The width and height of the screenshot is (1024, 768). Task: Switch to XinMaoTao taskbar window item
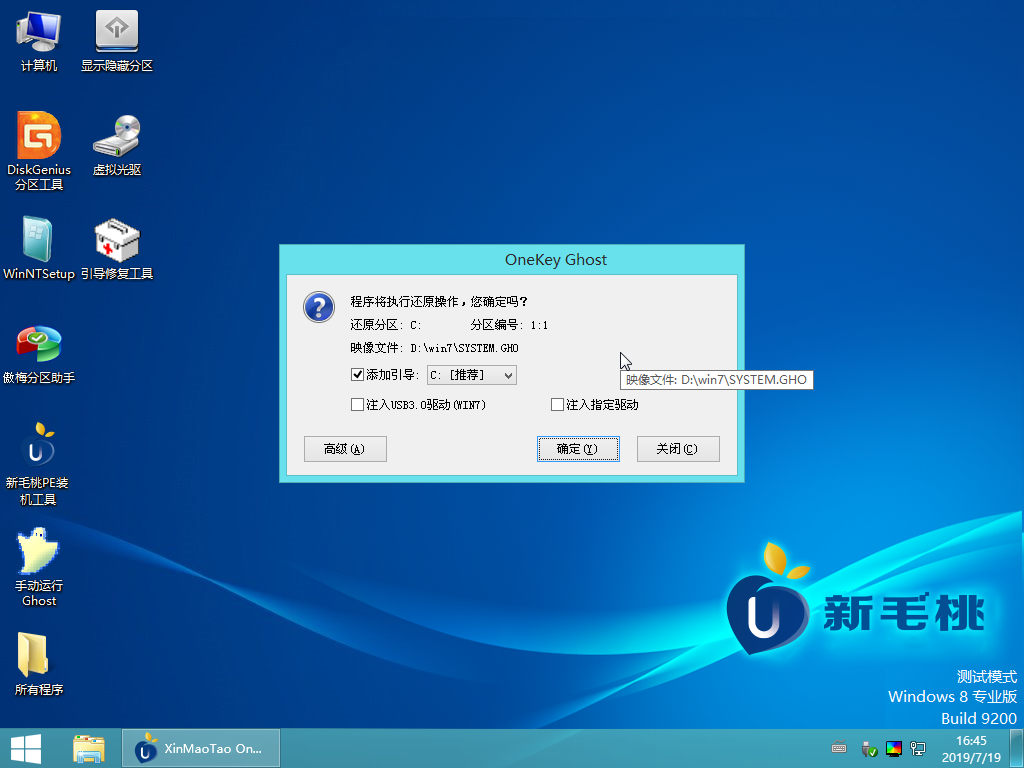[x=200, y=748]
